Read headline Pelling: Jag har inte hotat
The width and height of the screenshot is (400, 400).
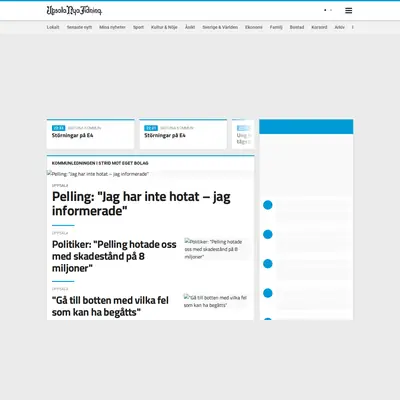[x=141, y=204]
